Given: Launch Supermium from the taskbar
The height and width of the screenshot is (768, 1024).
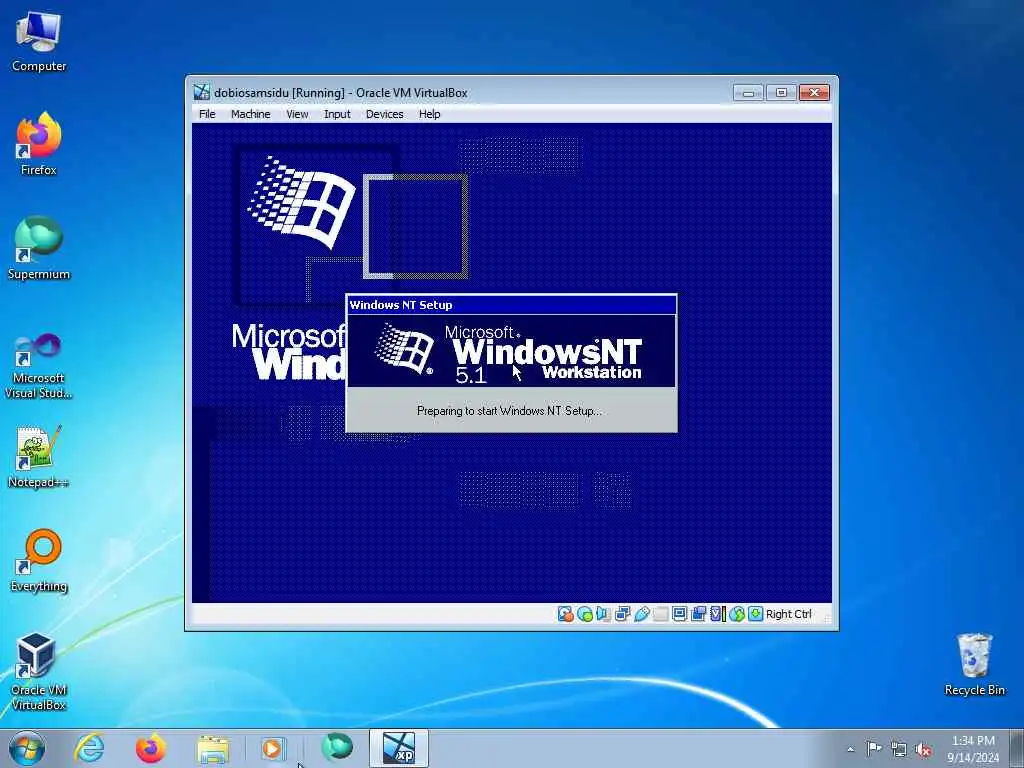Looking at the screenshot, I should 336,748.
